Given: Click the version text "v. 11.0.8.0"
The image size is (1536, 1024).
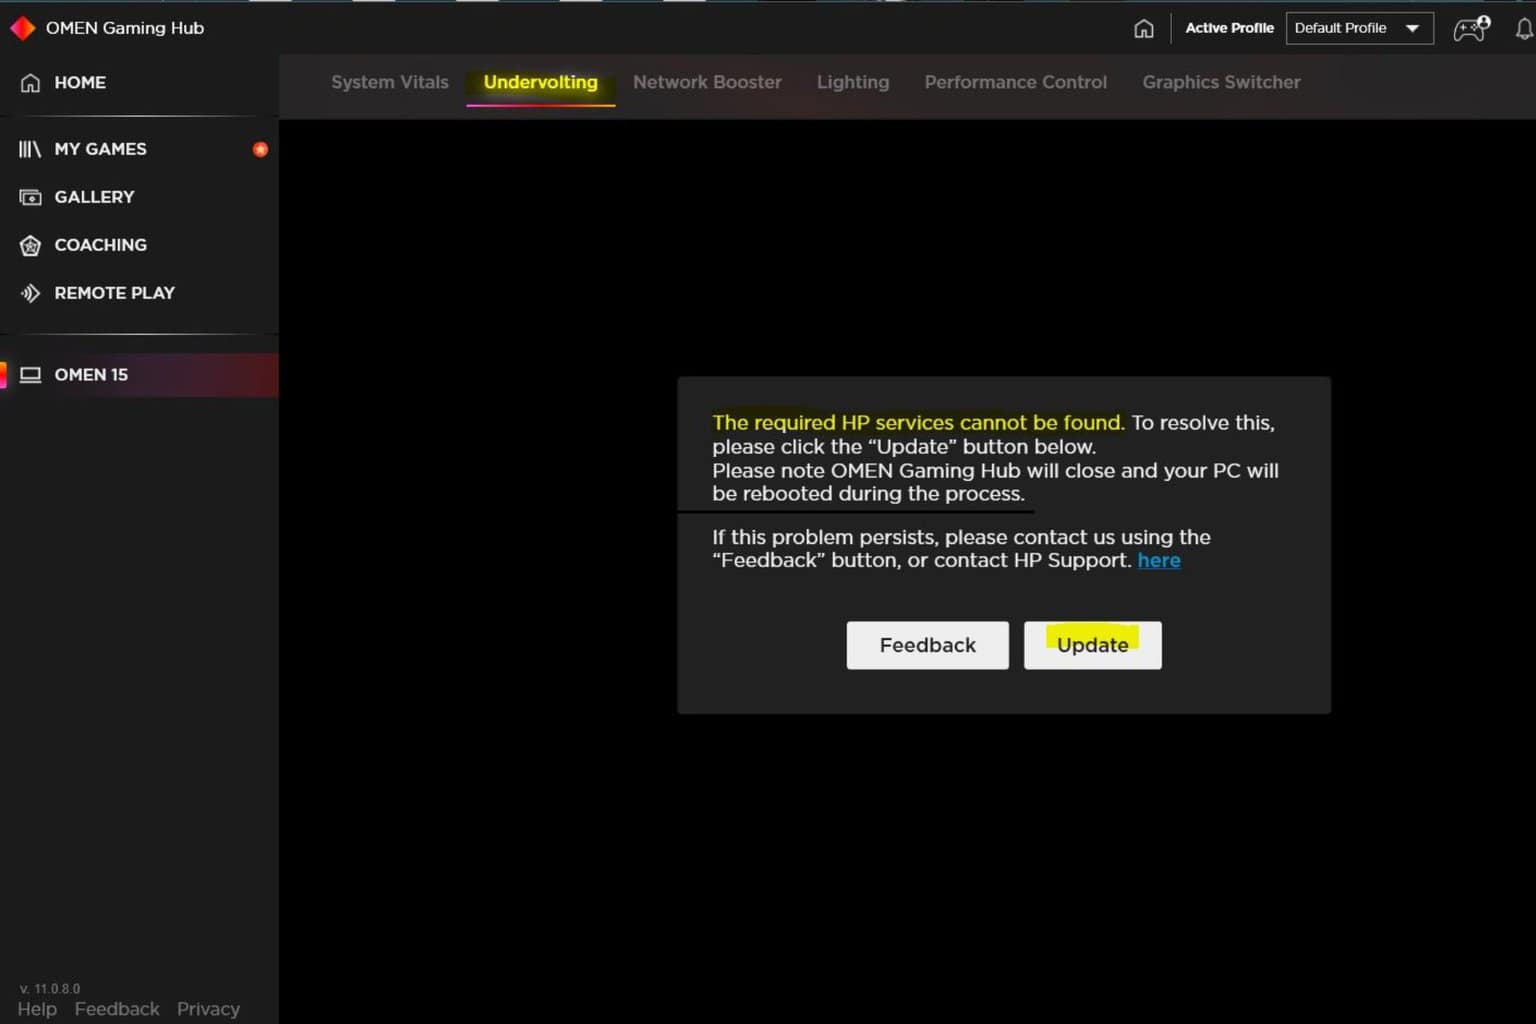Looking at the screenshot, I should [x=50, y=989].
